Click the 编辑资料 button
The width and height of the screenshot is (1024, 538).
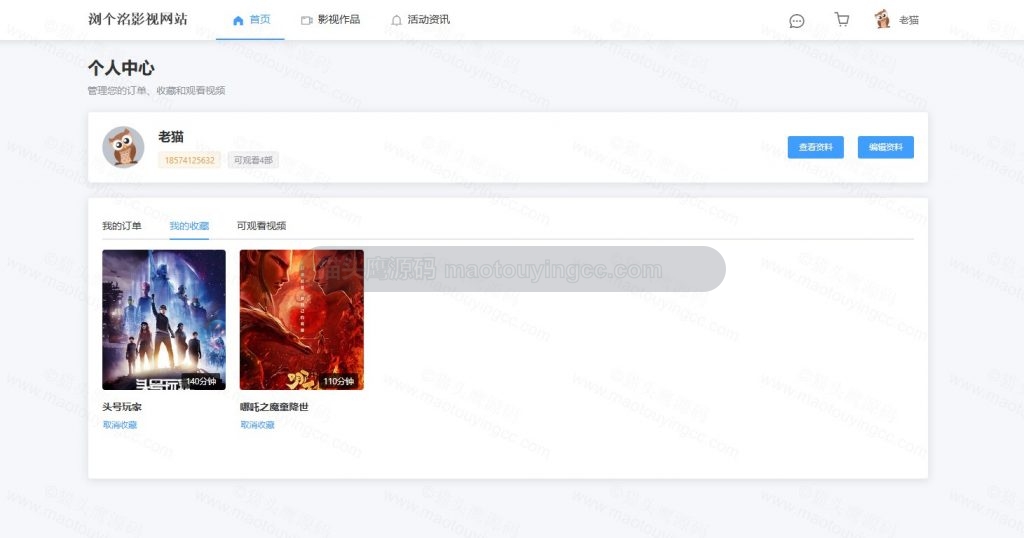pos(886,147)
